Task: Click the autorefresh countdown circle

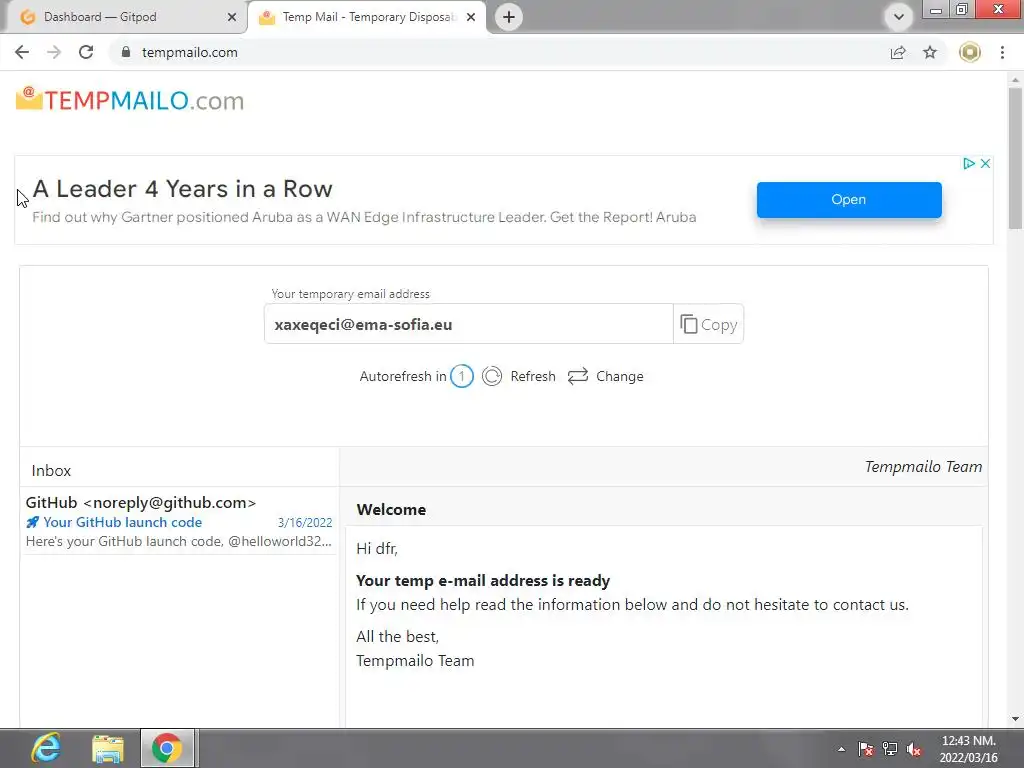Action: (462, 376)
